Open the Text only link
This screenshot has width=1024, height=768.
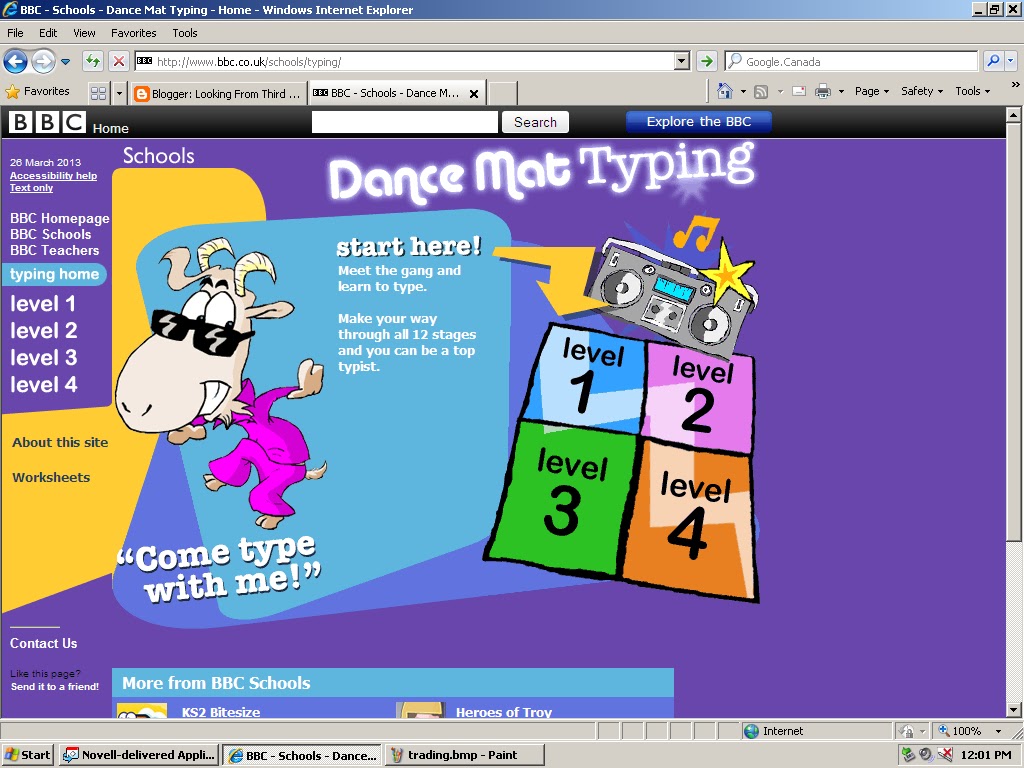[31, 187]
